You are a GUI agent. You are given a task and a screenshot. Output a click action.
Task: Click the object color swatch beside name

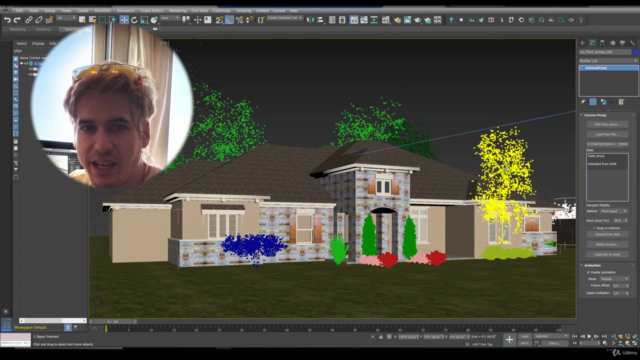pyautogui.click(x=636, y=52)
